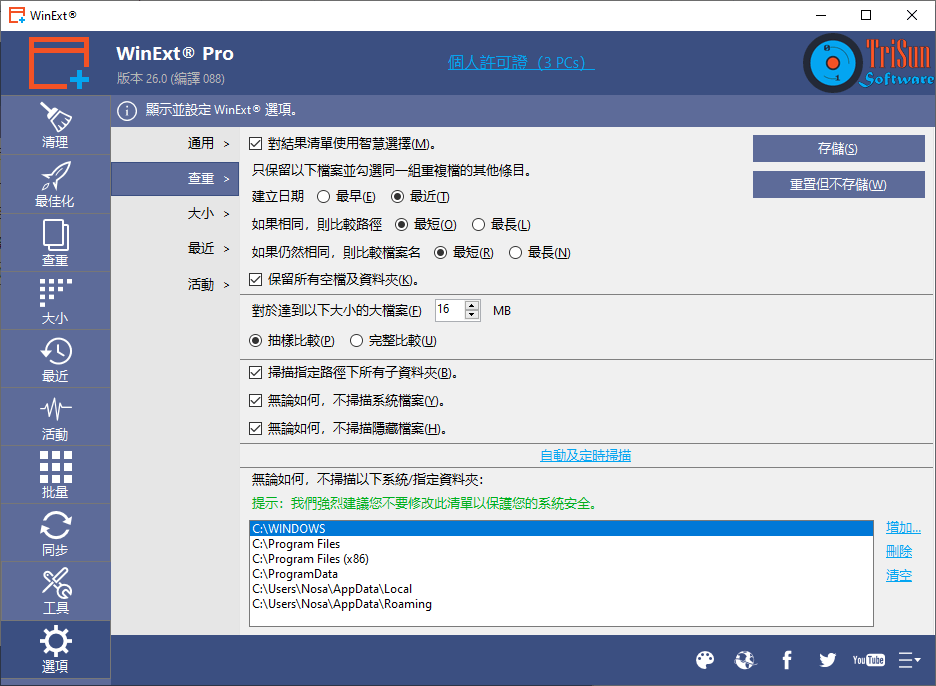Open the 自動及定時掃描 link

click(x=585, y=456)
